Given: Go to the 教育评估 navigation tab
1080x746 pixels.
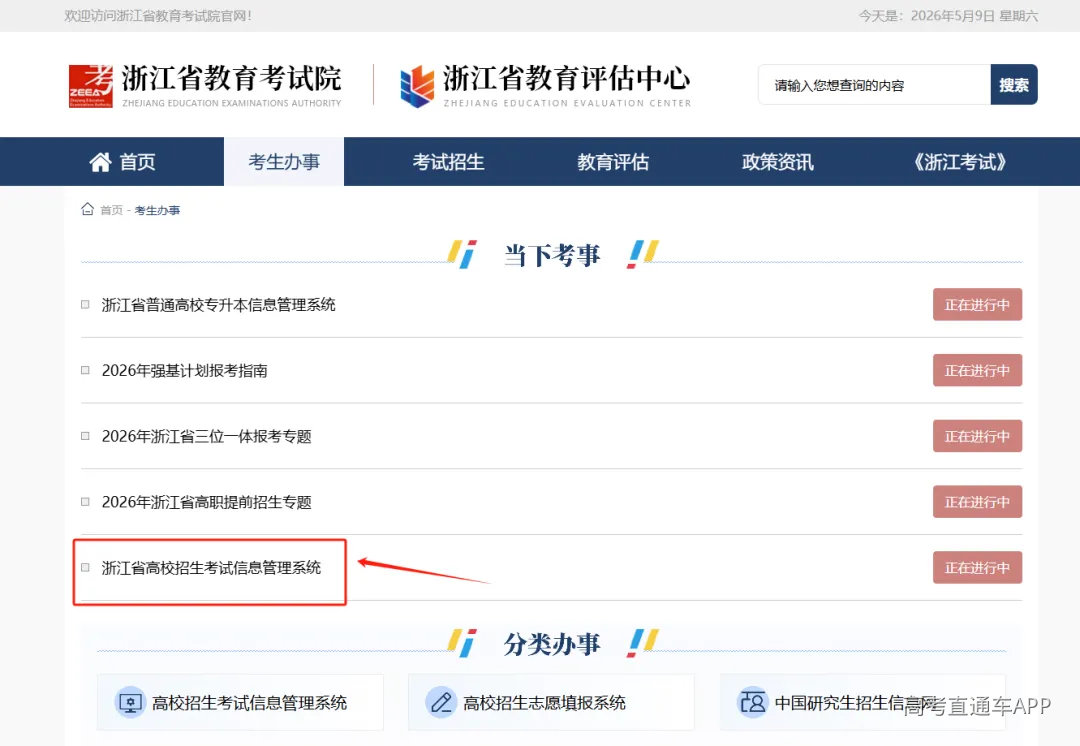Looking at the screenshot, I should (x=613, y=162).
